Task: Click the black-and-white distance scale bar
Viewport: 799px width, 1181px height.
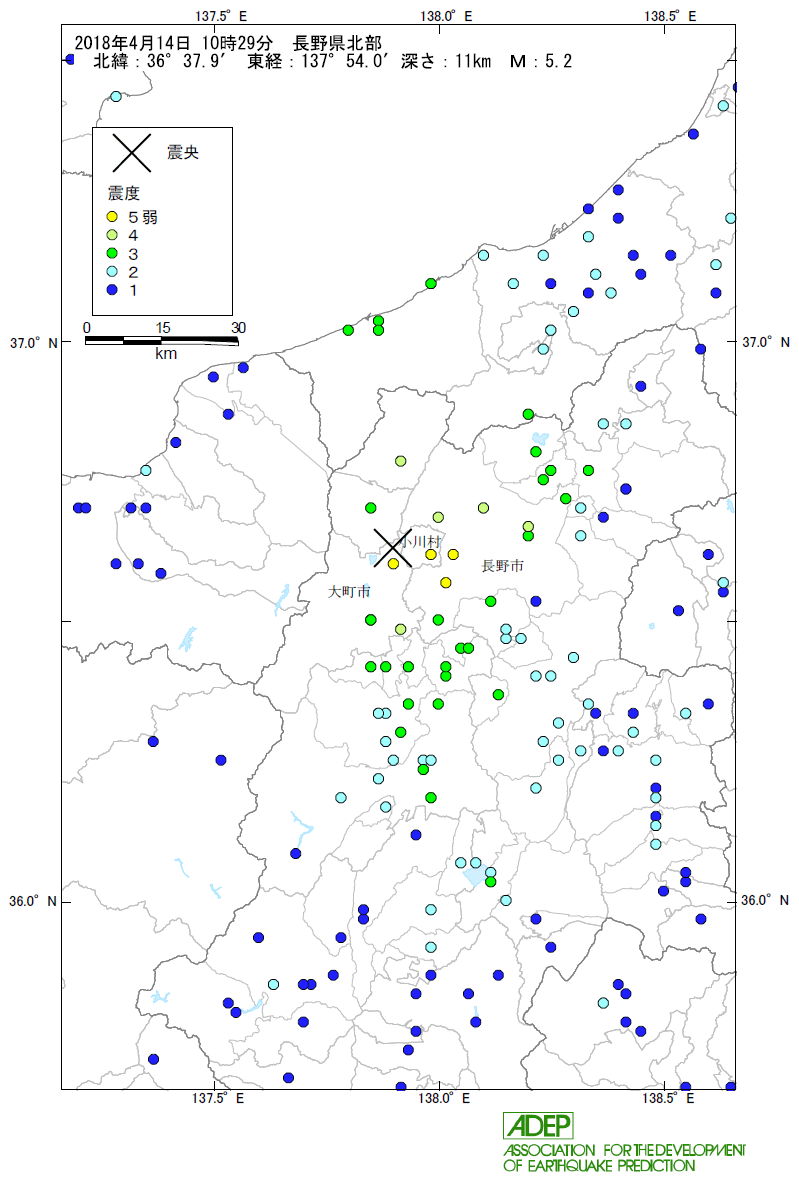Action: [162, 341]
